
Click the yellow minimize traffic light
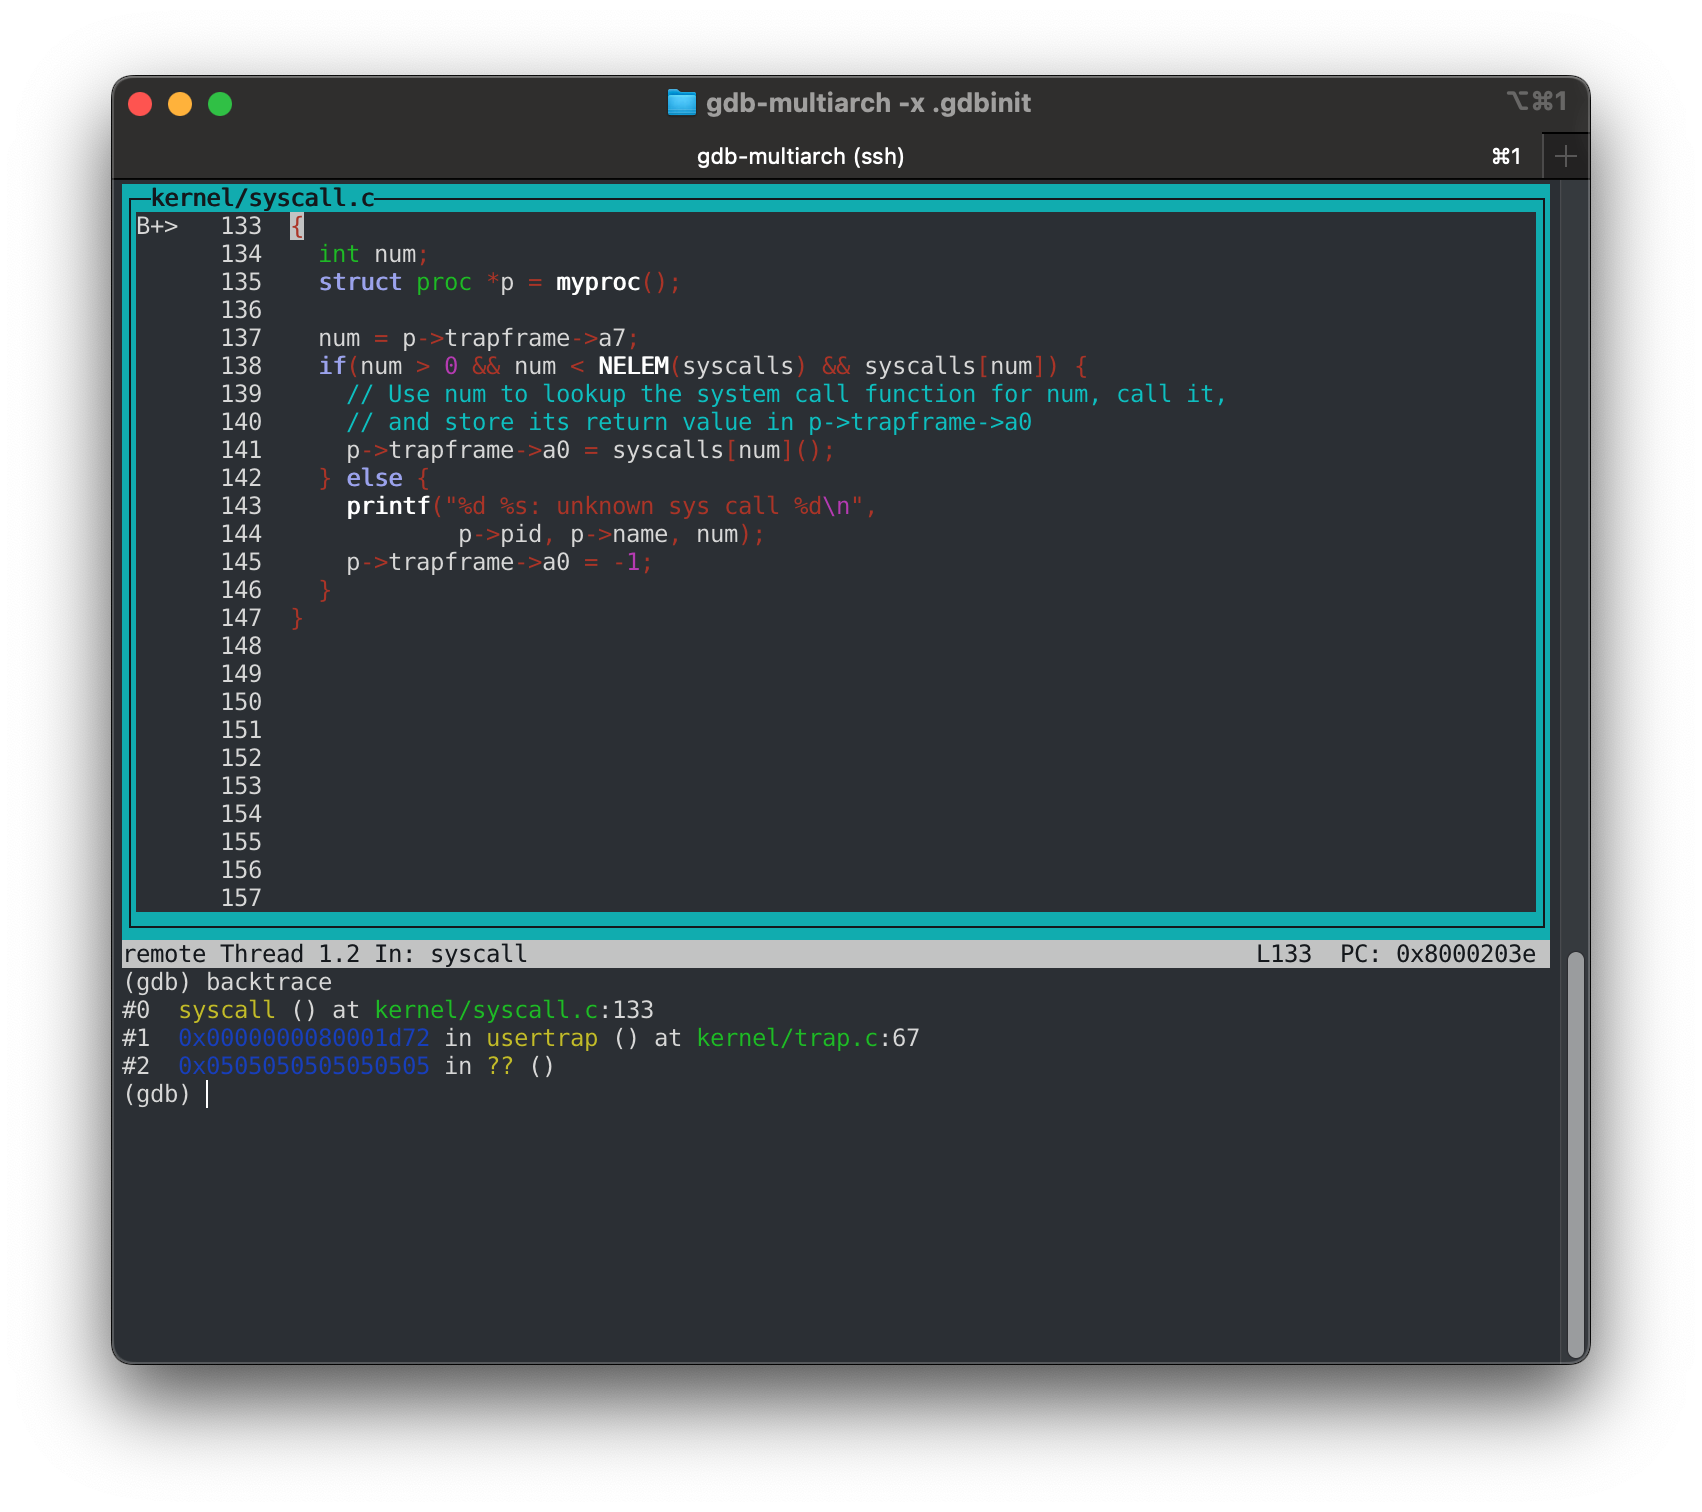point(180,103)
